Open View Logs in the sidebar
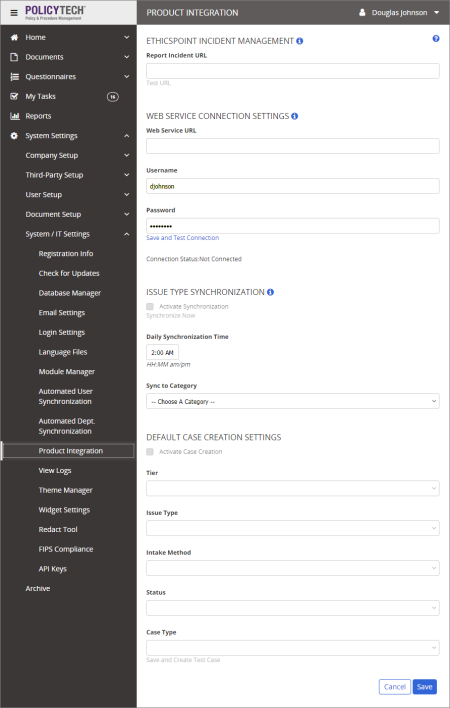The height and width of the screenshot is (708, 450). coord(55,470)
